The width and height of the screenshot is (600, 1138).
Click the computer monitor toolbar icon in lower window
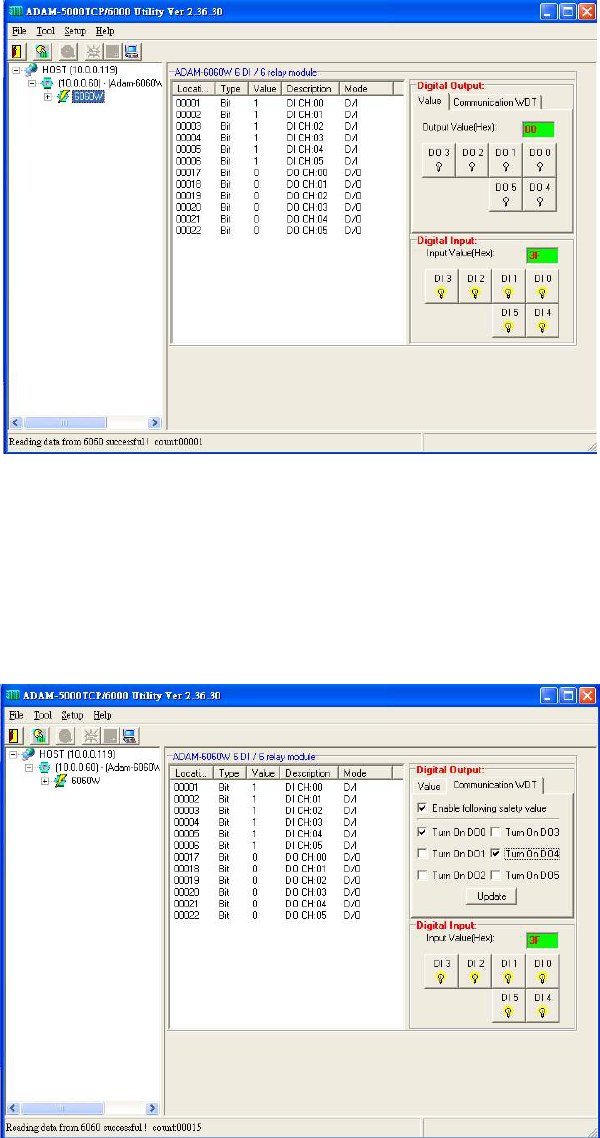pos(130,734)
